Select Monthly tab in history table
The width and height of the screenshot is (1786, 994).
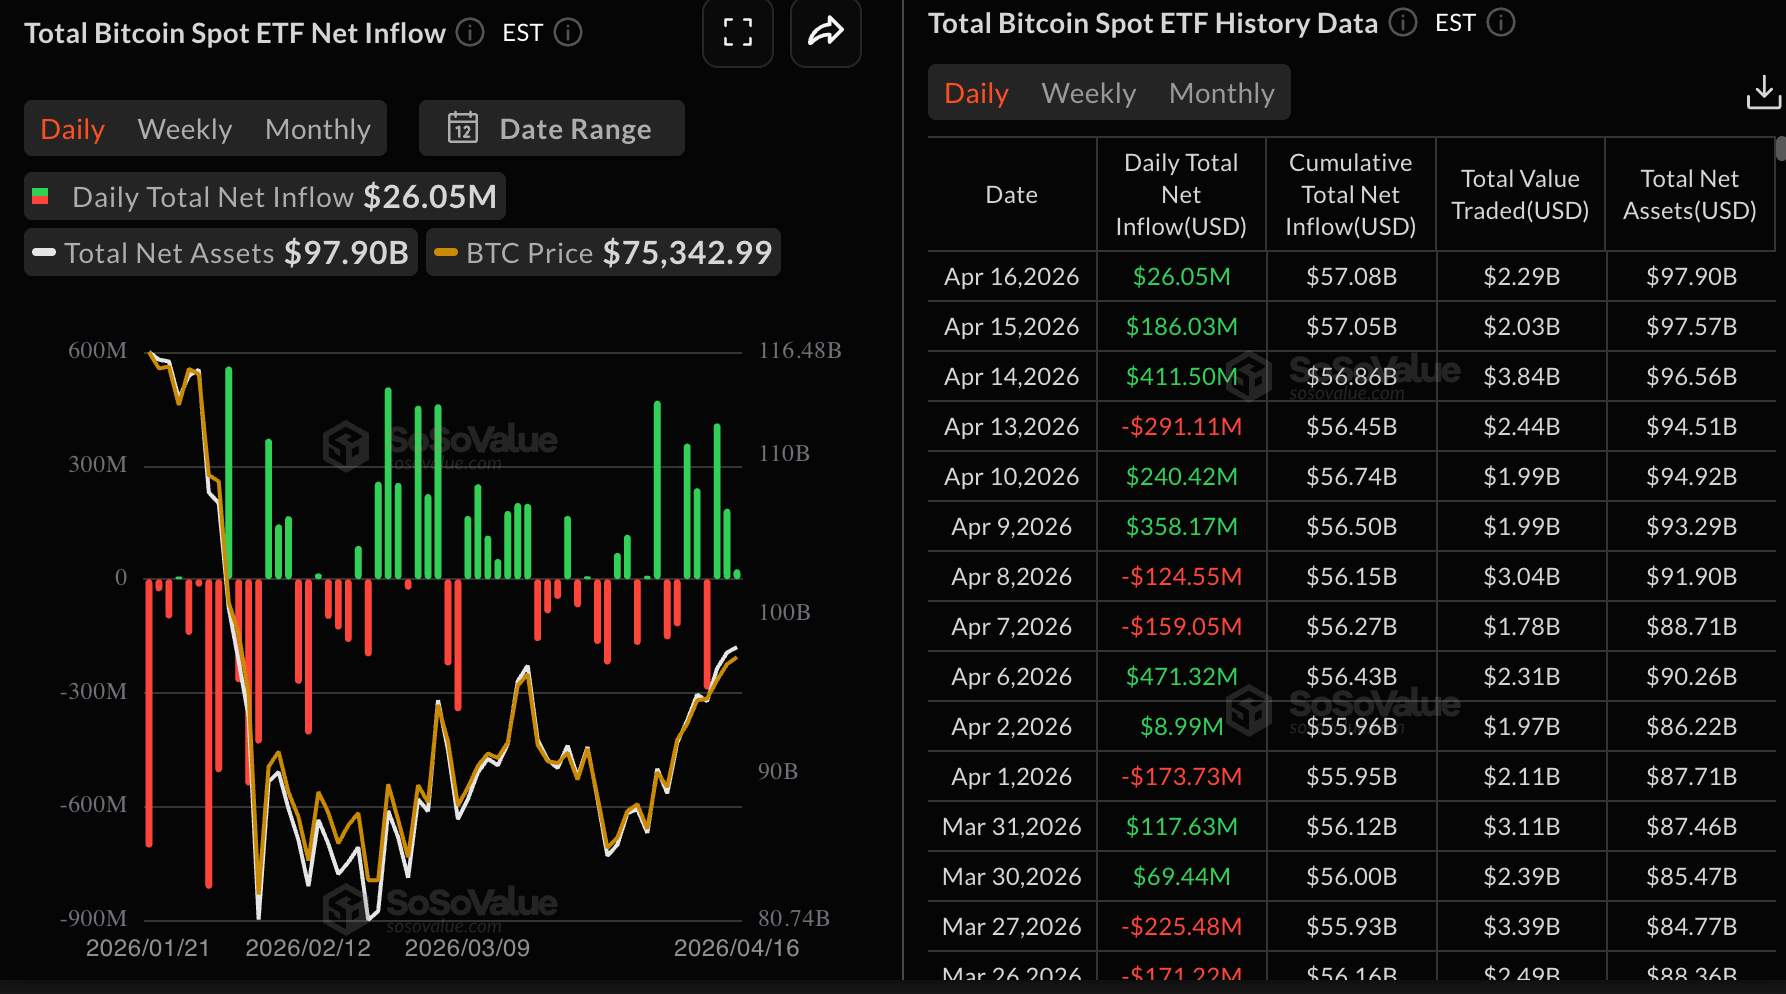click(1221, 93)
